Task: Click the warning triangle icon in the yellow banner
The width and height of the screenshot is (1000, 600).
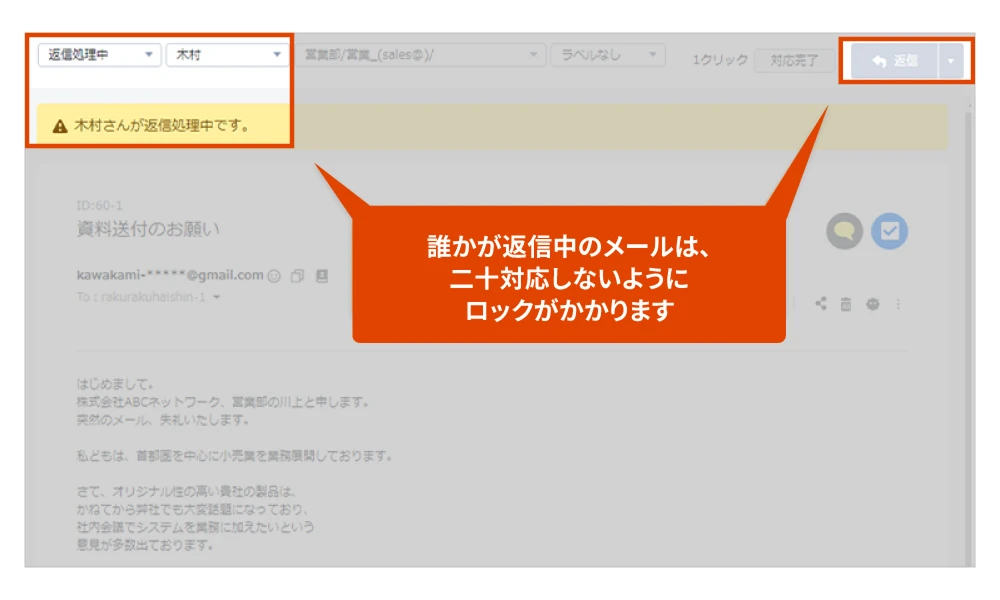Action: point(60,126)
